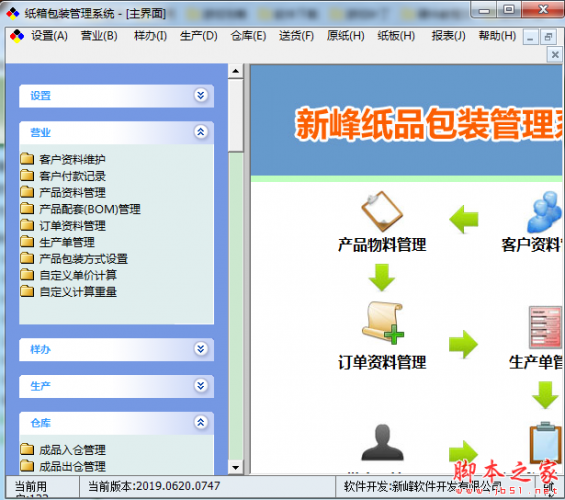
Task: Click the 生产 panel header label
Action: tap(40, 386)
